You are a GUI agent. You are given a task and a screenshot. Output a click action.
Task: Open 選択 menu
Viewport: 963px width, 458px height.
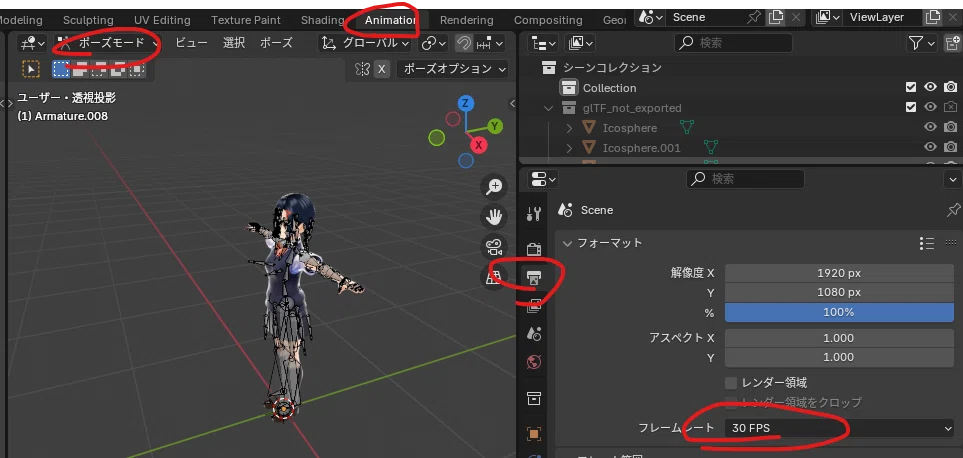coord(234,44)
